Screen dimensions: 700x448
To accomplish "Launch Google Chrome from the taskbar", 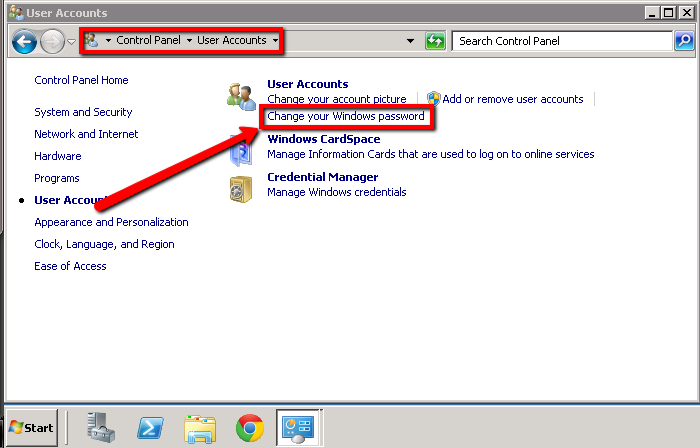I will point(250,427).
